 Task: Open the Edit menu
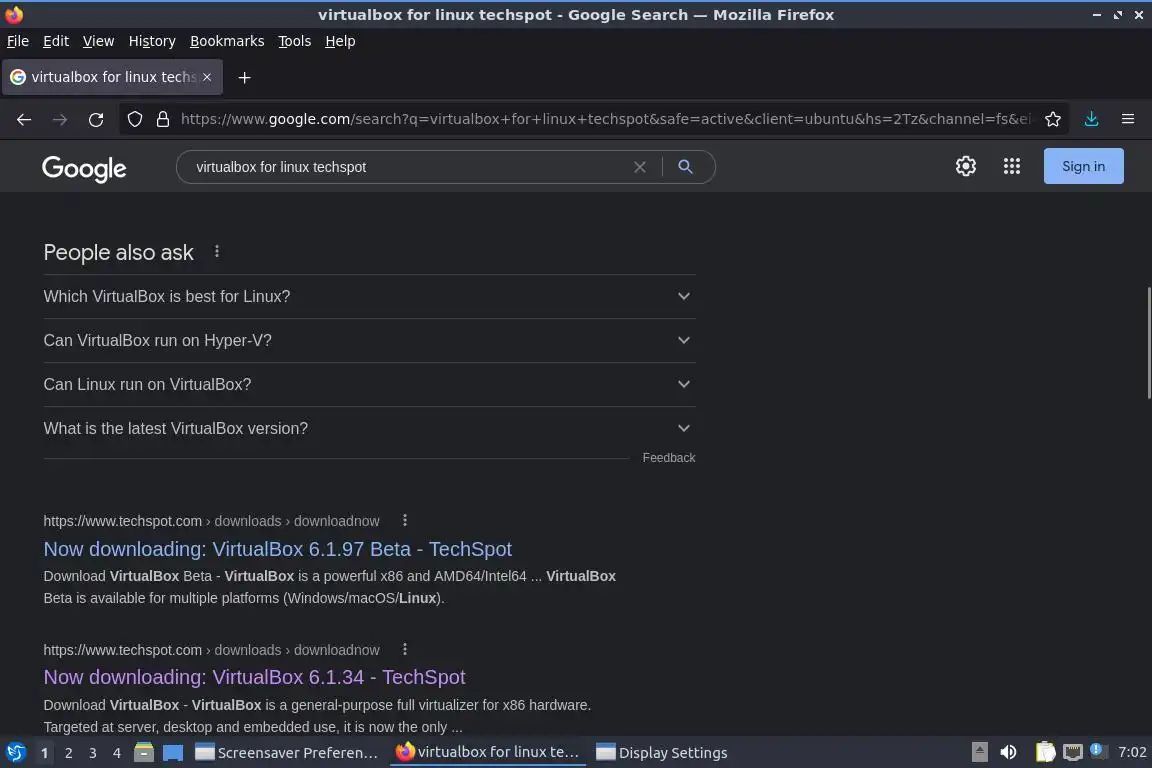click(56, 41)
